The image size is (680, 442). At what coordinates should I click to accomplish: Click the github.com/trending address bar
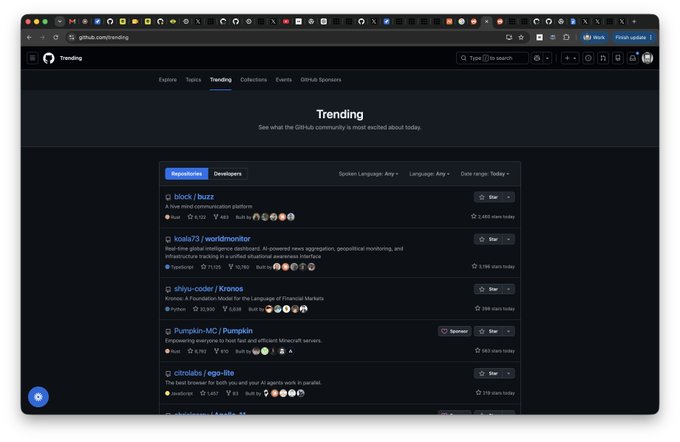point(286,37)
